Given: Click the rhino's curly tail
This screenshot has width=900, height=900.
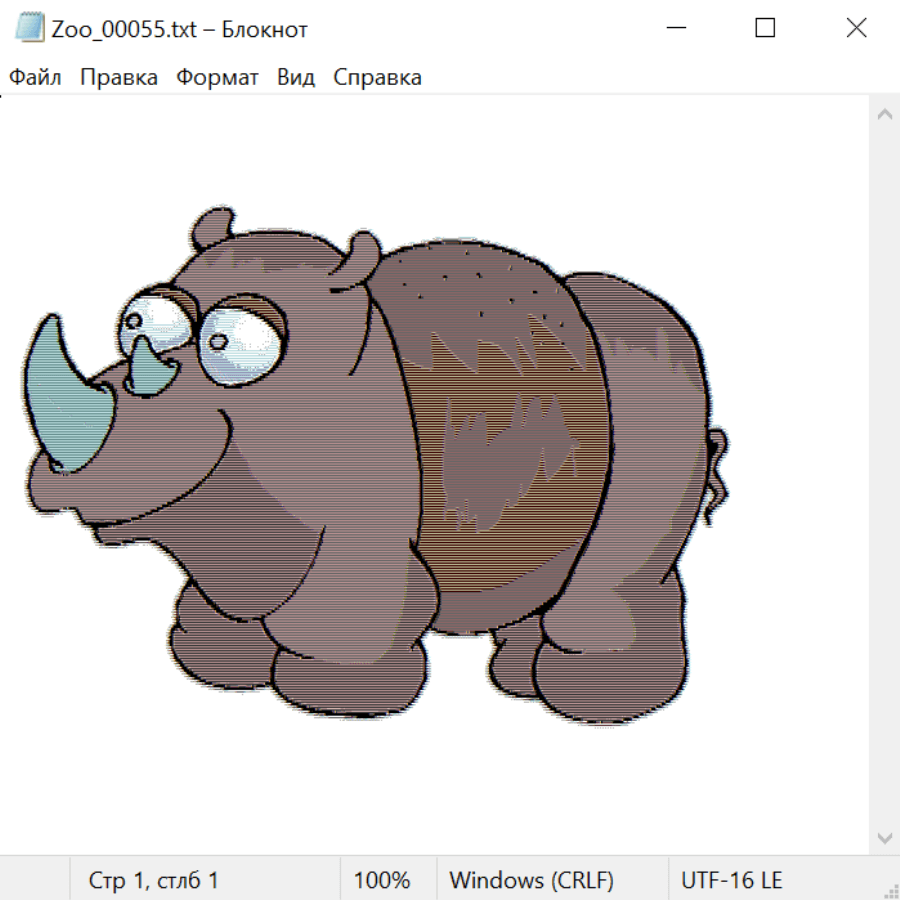Looking at the screenshot, I should click(717, 470).
